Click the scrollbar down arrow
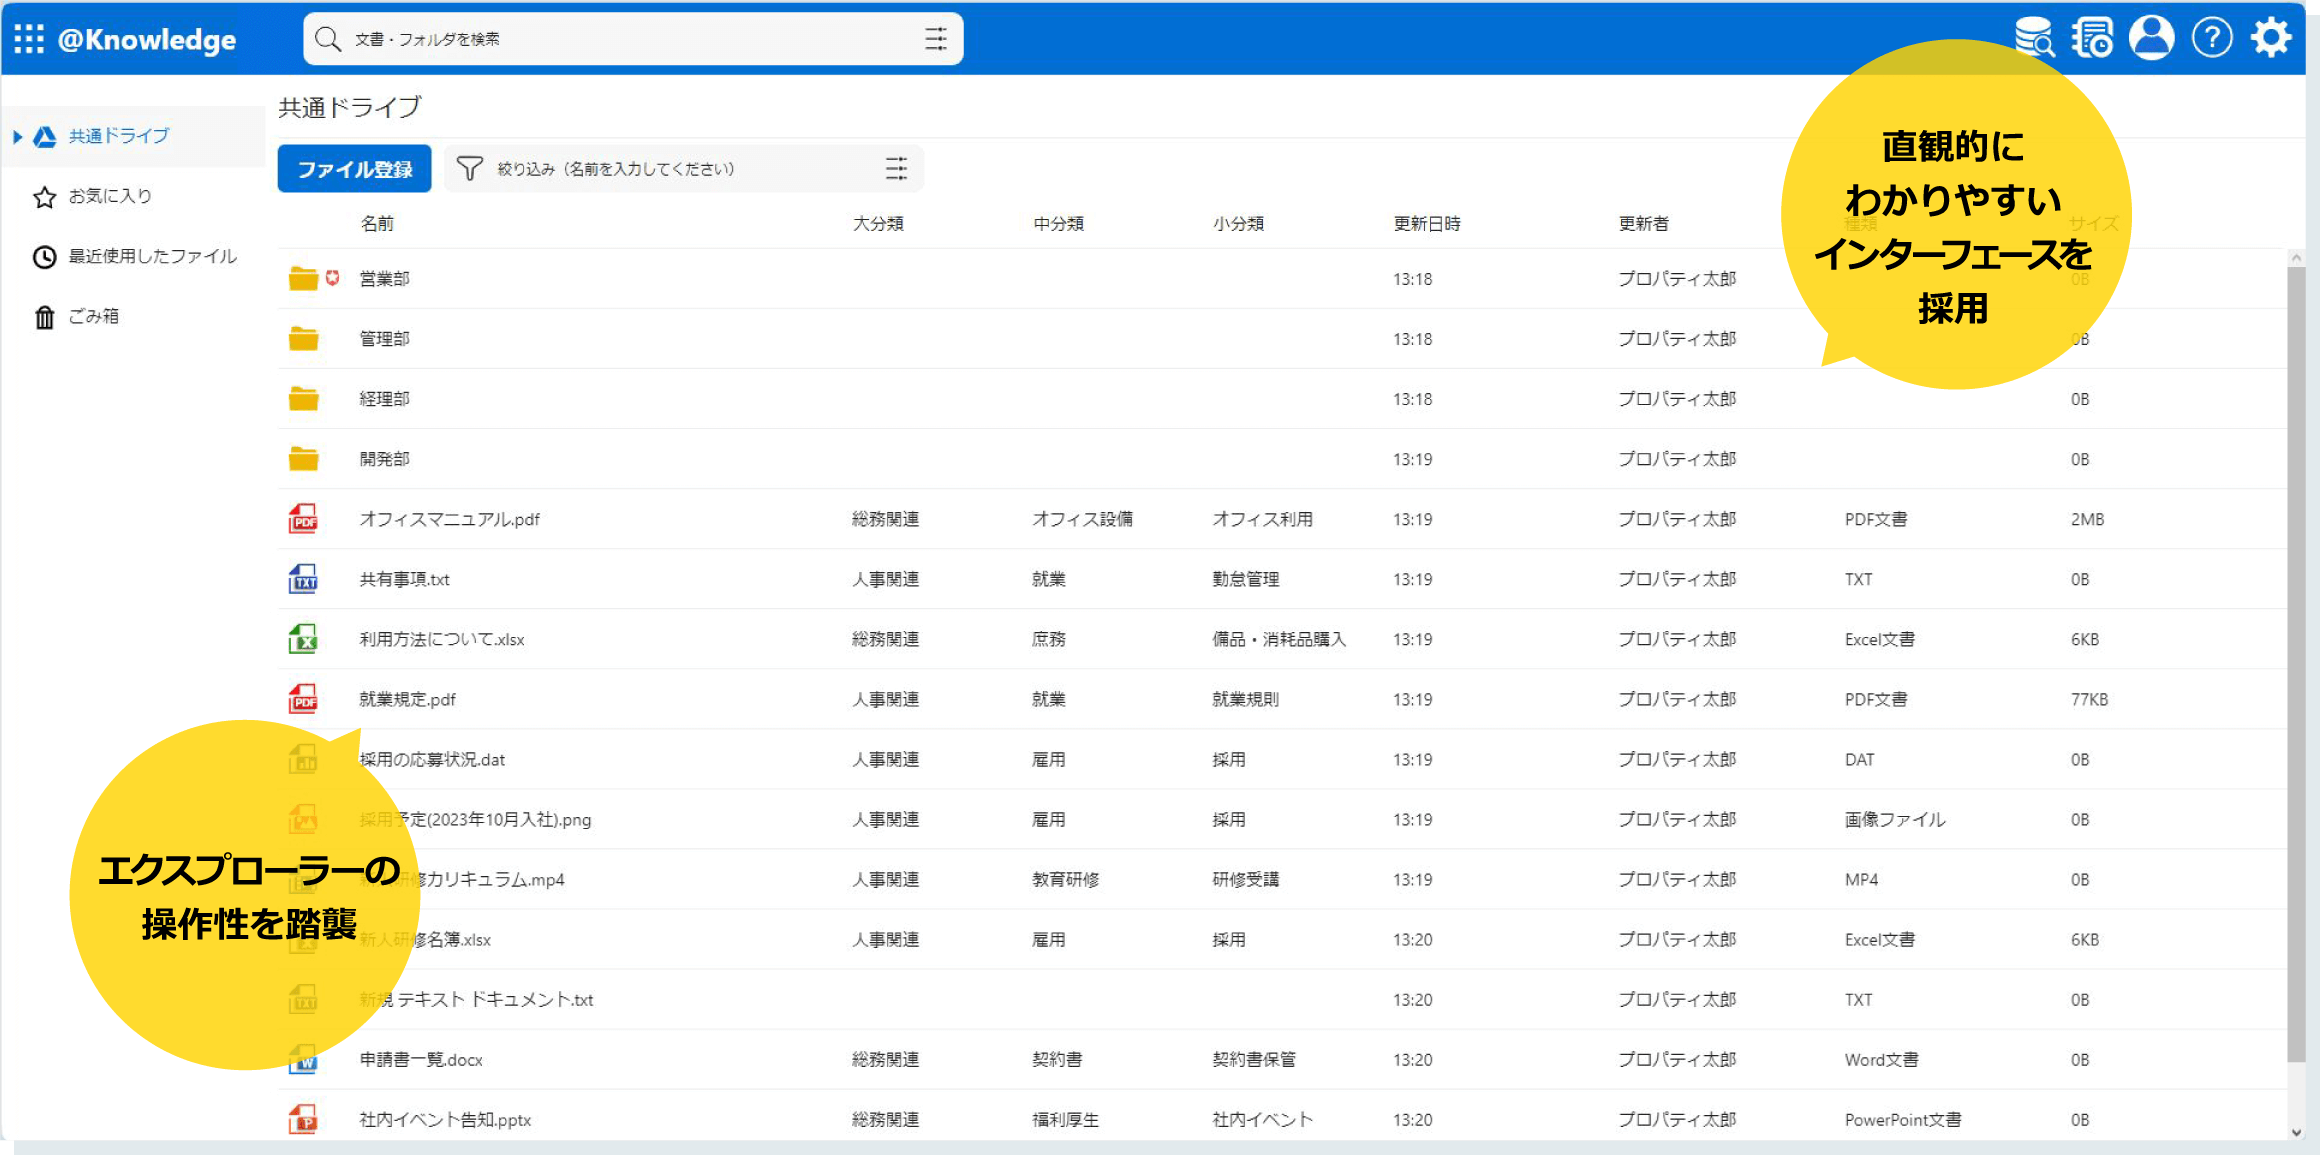This screenshot has height=1155, width=2320. point(2296,1133)
